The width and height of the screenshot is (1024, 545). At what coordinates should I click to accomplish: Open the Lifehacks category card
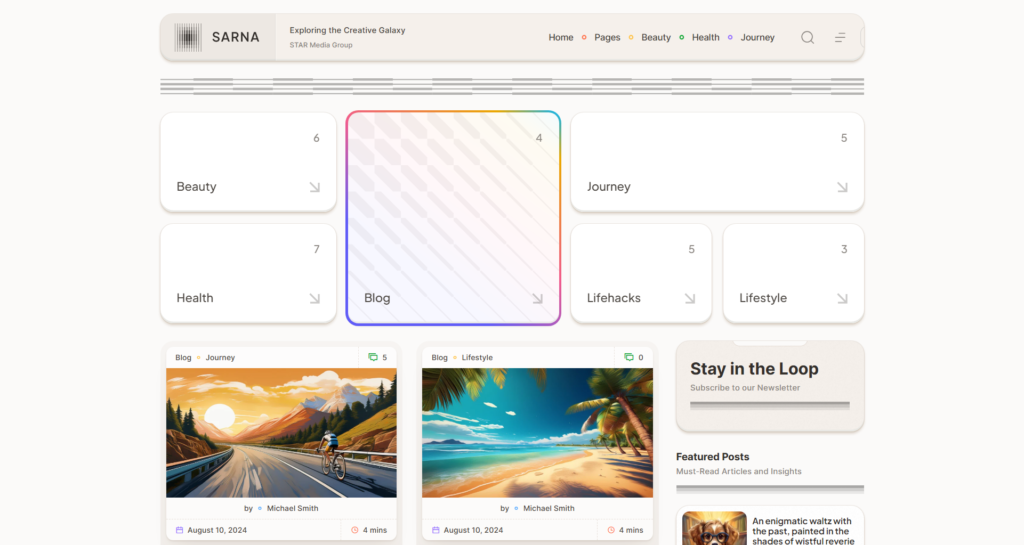point(641,273)
